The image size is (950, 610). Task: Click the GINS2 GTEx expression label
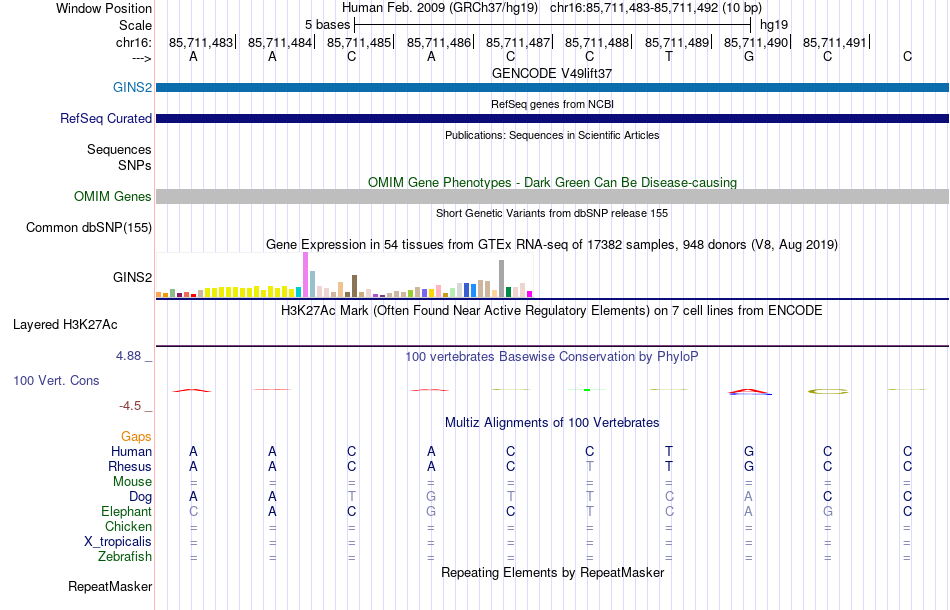(x=132, y=277)
